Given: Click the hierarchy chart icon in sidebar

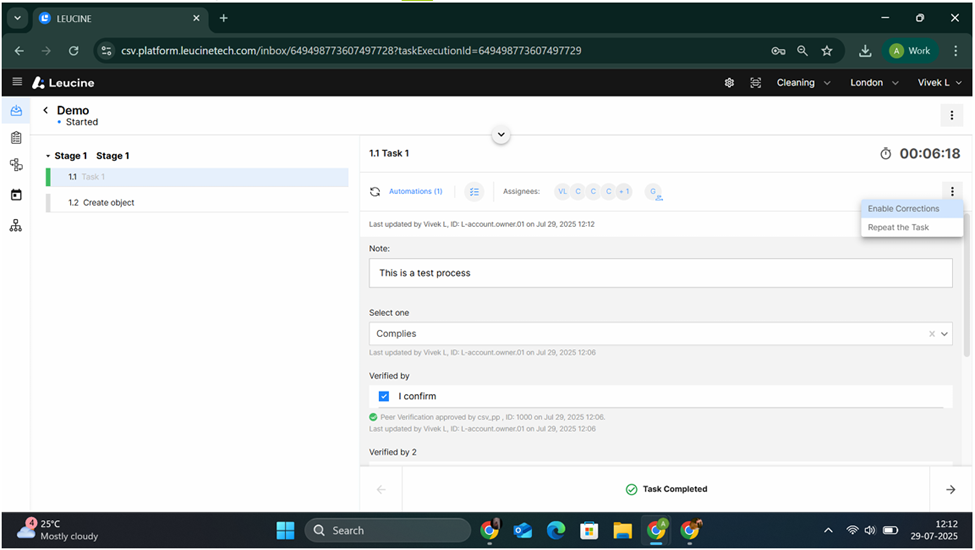Looking at the screenshot, I should tap(15, 225).
